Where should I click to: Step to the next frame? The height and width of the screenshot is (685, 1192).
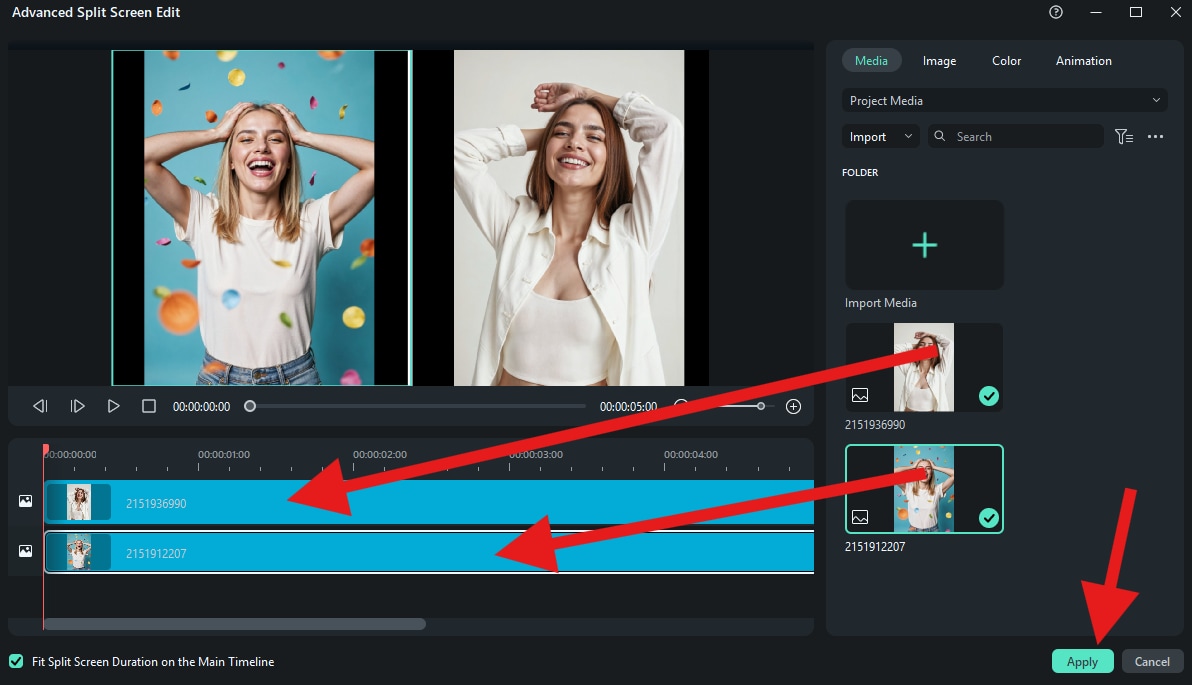coord(77,406)
